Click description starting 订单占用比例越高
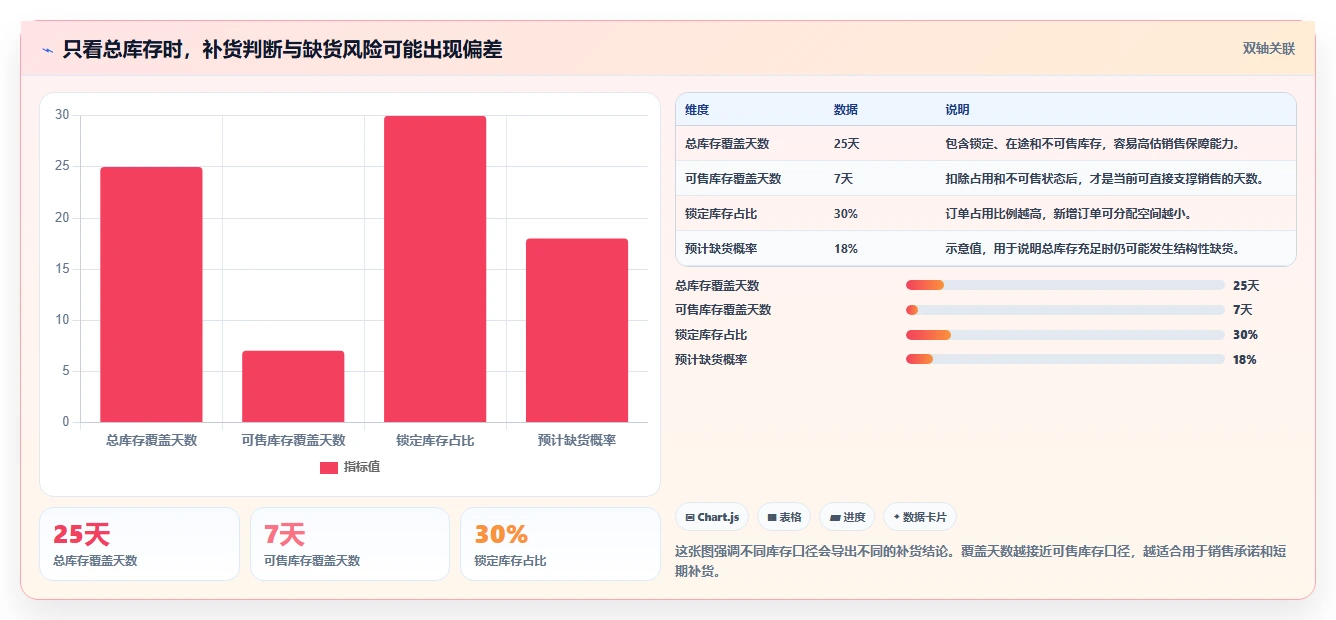Image resolution: width=1336 pixels, height=620 pixels. coord(1068,214)
